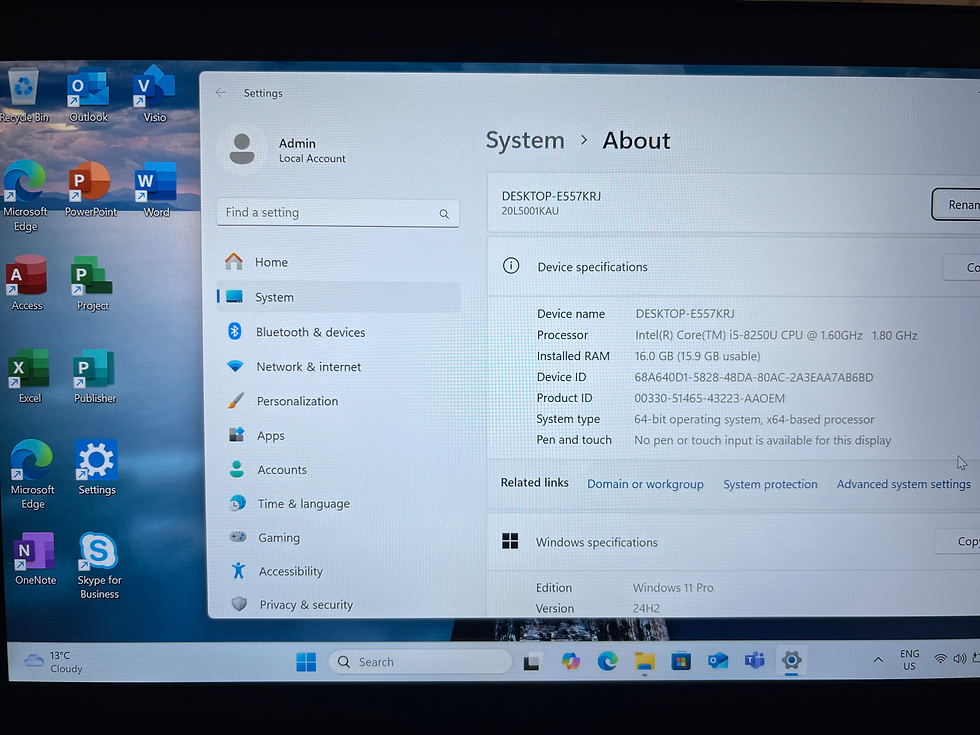980x735 pixels.
Task: Open the Advanced system settings link
Action: point(903,484)
